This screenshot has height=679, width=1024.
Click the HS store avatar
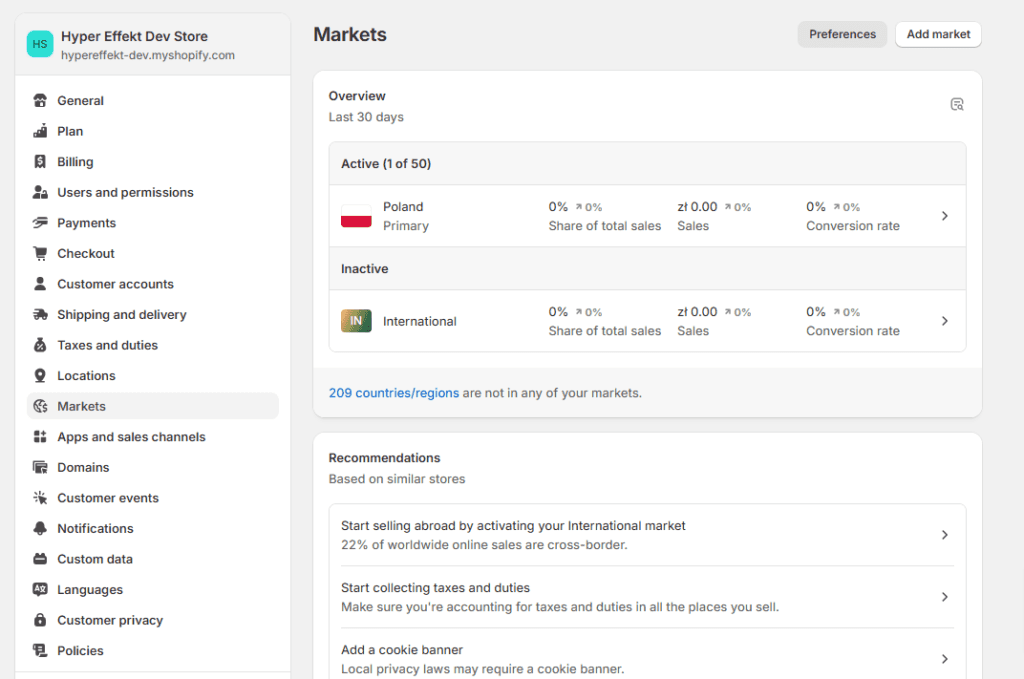pos(40,44)
